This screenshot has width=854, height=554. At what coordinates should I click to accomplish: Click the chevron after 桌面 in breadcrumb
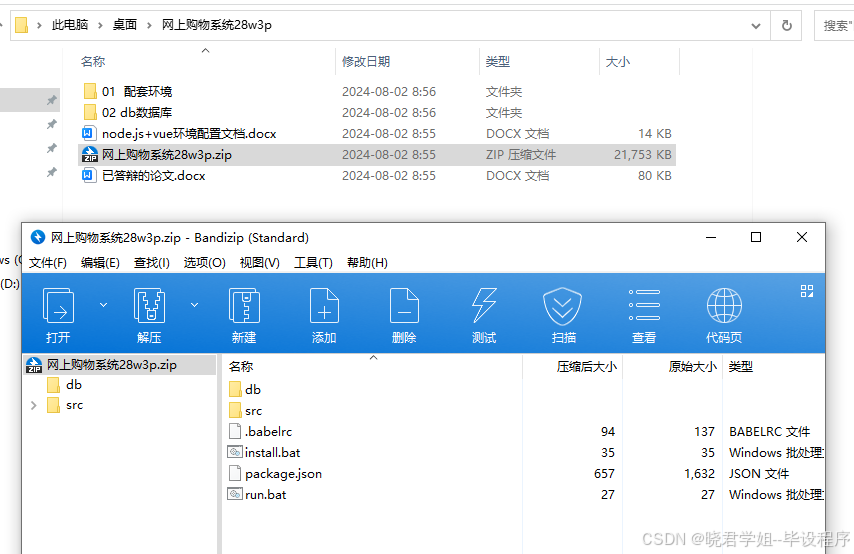pos(149,25)
